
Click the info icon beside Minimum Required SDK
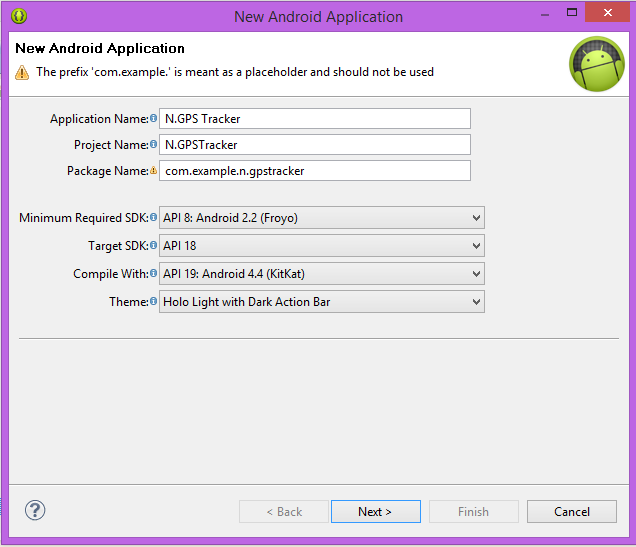point(153,217)
